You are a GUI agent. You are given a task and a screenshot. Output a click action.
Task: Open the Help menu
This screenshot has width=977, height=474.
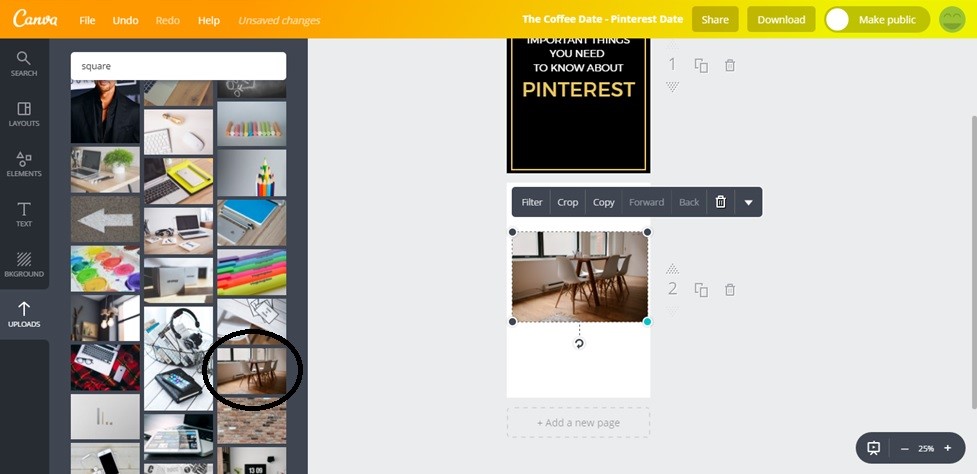pyautogui.click(x=209, y=20)
